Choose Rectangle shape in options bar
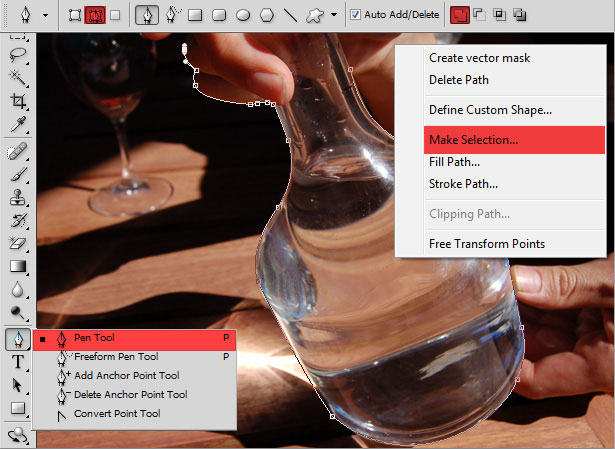 [195, 15]
